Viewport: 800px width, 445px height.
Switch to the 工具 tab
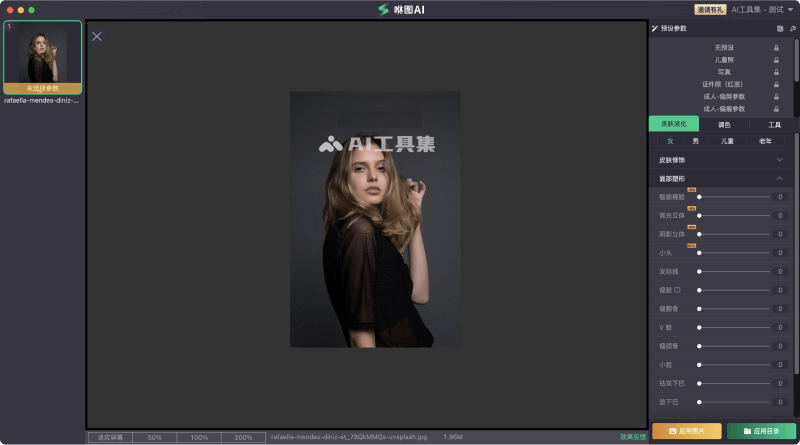[774, 125]
